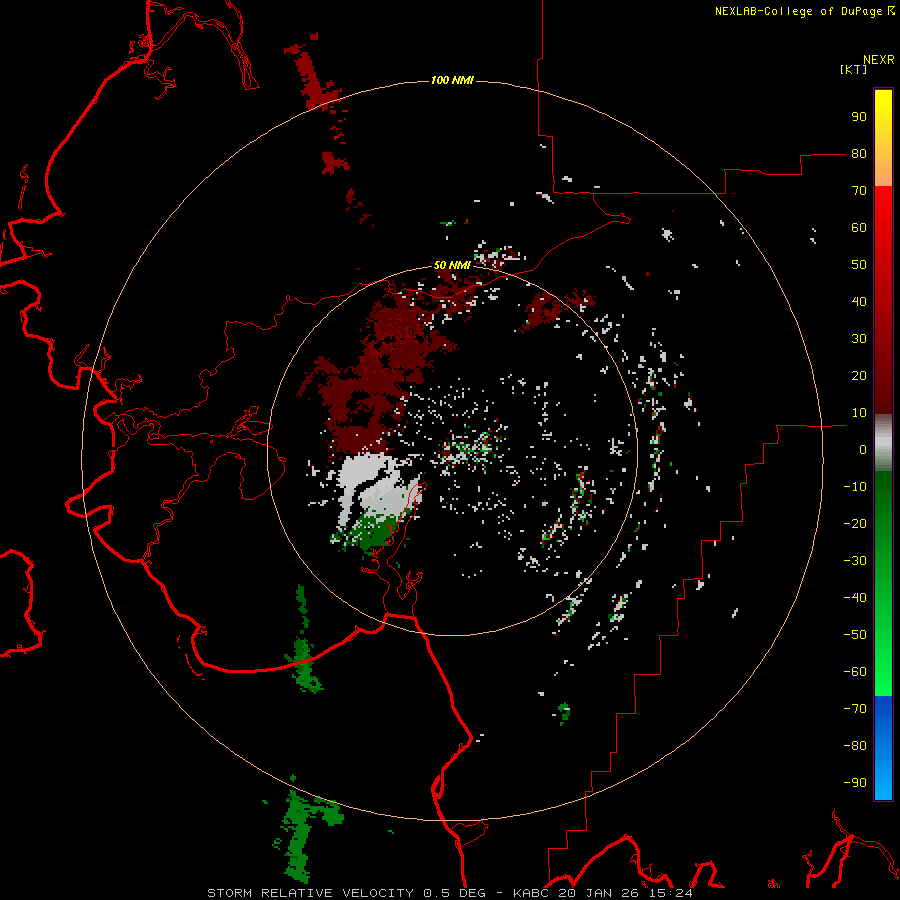Click the -60 value on the velocity scale

[x=855, y=672]
